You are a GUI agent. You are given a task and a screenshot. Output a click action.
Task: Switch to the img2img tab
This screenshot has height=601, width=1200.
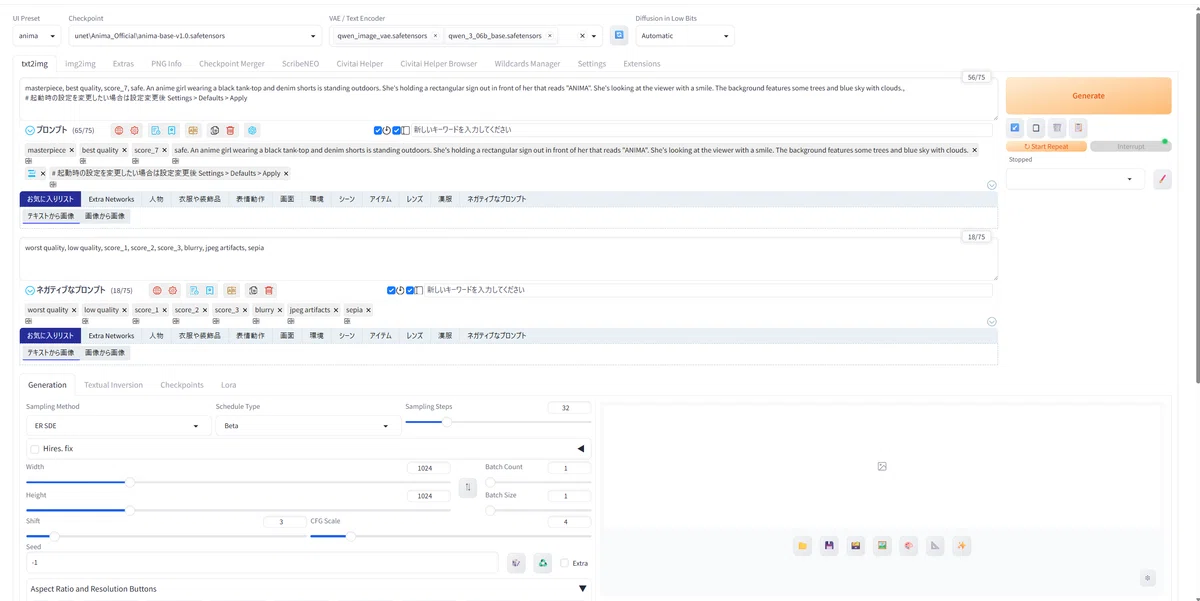point(80,64)
